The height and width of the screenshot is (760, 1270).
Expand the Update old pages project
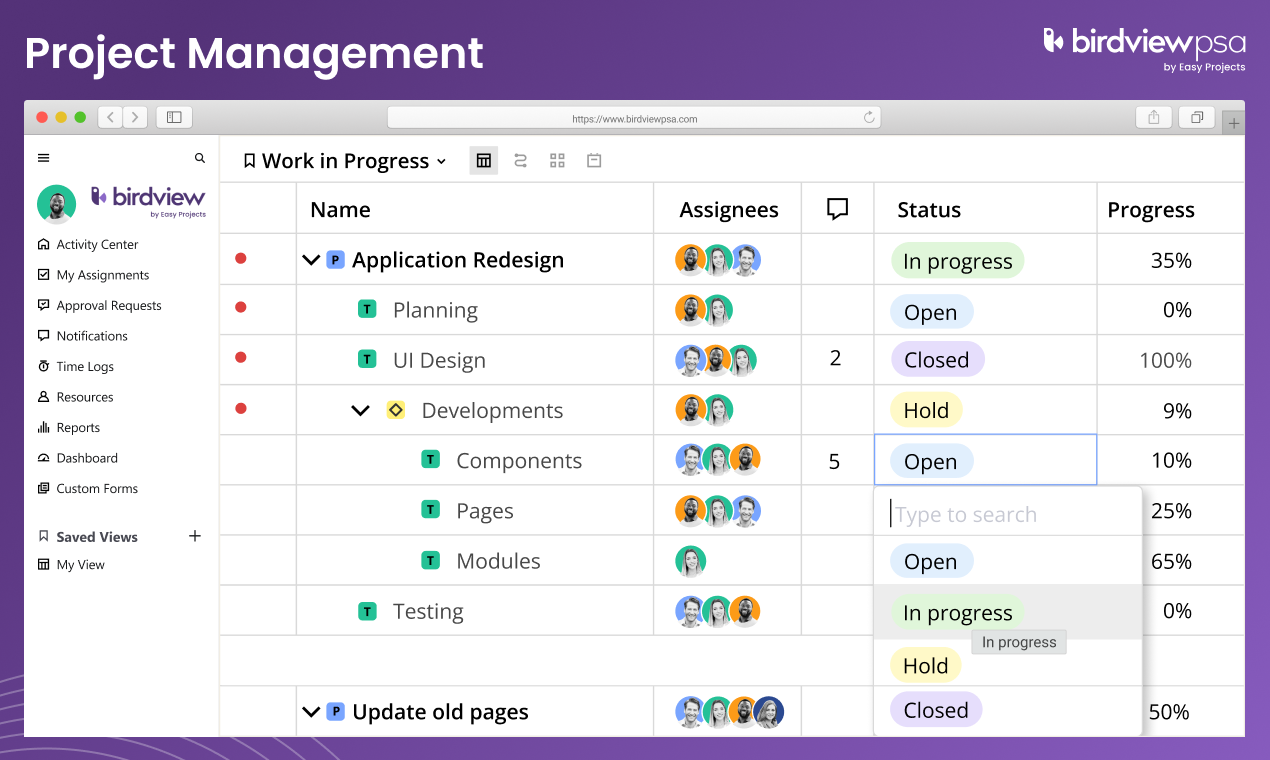click(311, 712)
